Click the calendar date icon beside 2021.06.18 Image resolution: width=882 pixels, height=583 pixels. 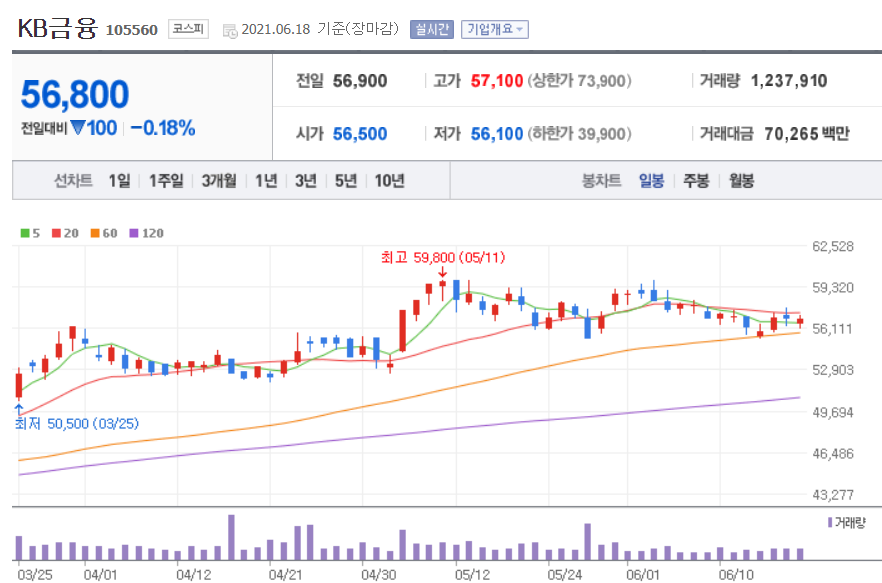click(230, 31)
